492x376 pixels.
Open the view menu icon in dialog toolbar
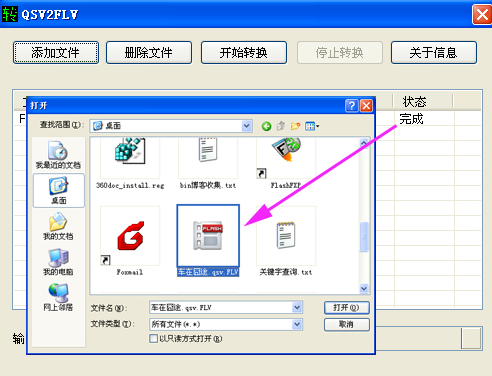point(312,126)
